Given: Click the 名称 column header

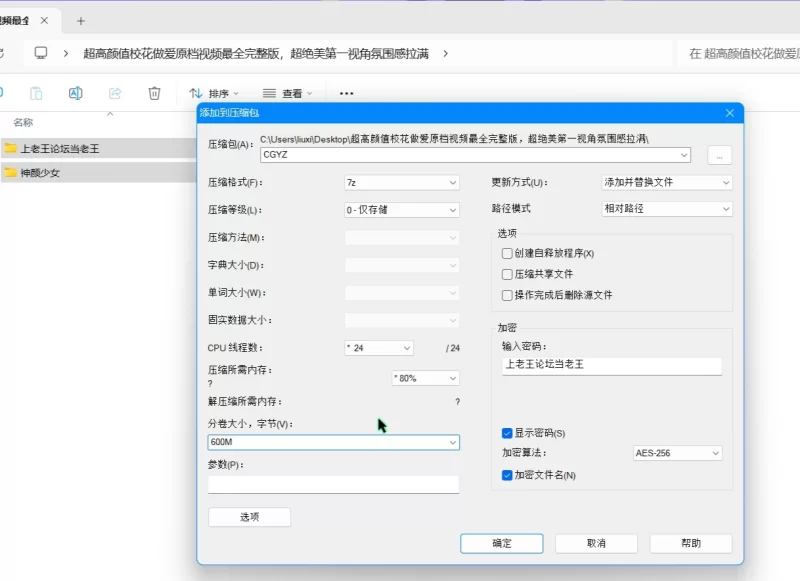Looking at the screenshot, I should (x=23, y=122).
